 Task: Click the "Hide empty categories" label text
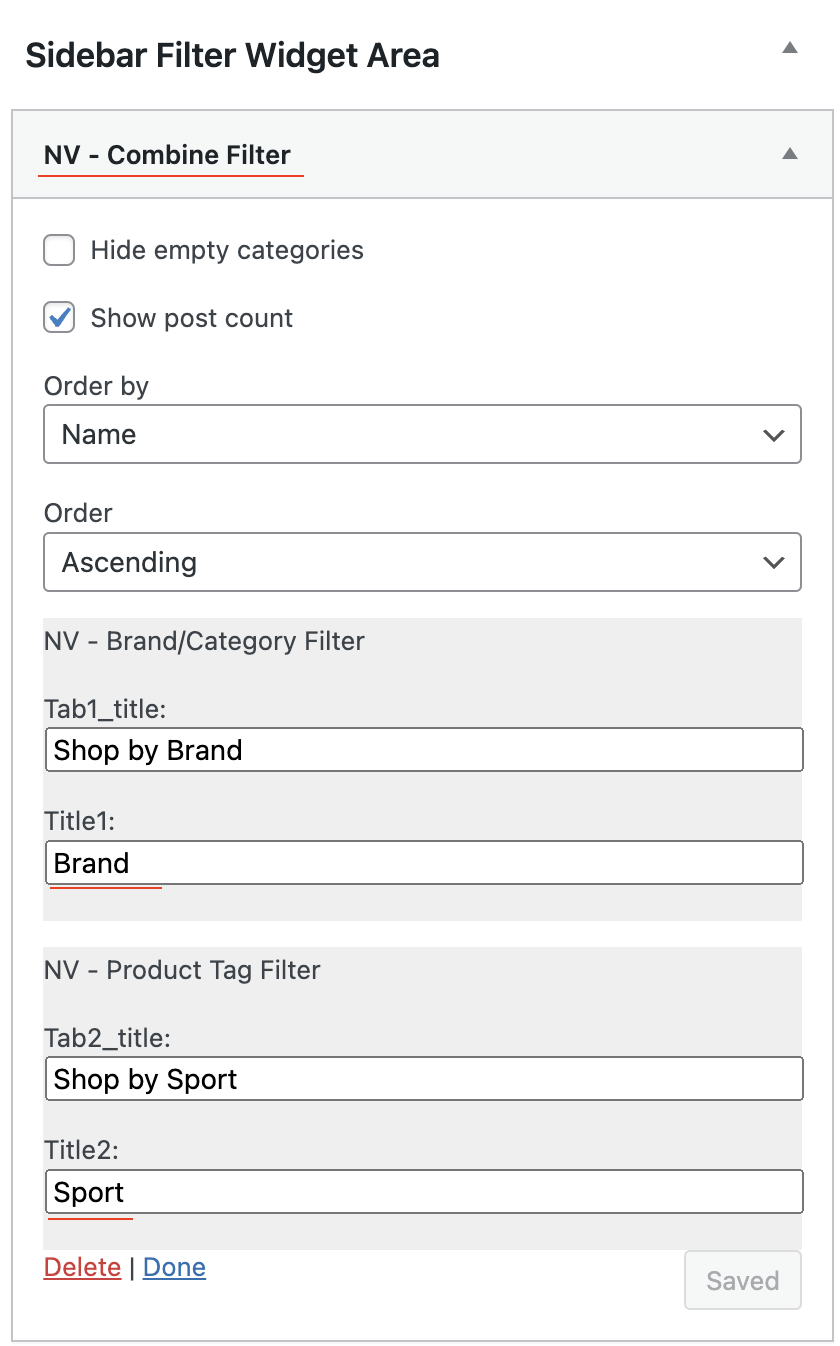(227, 250)
